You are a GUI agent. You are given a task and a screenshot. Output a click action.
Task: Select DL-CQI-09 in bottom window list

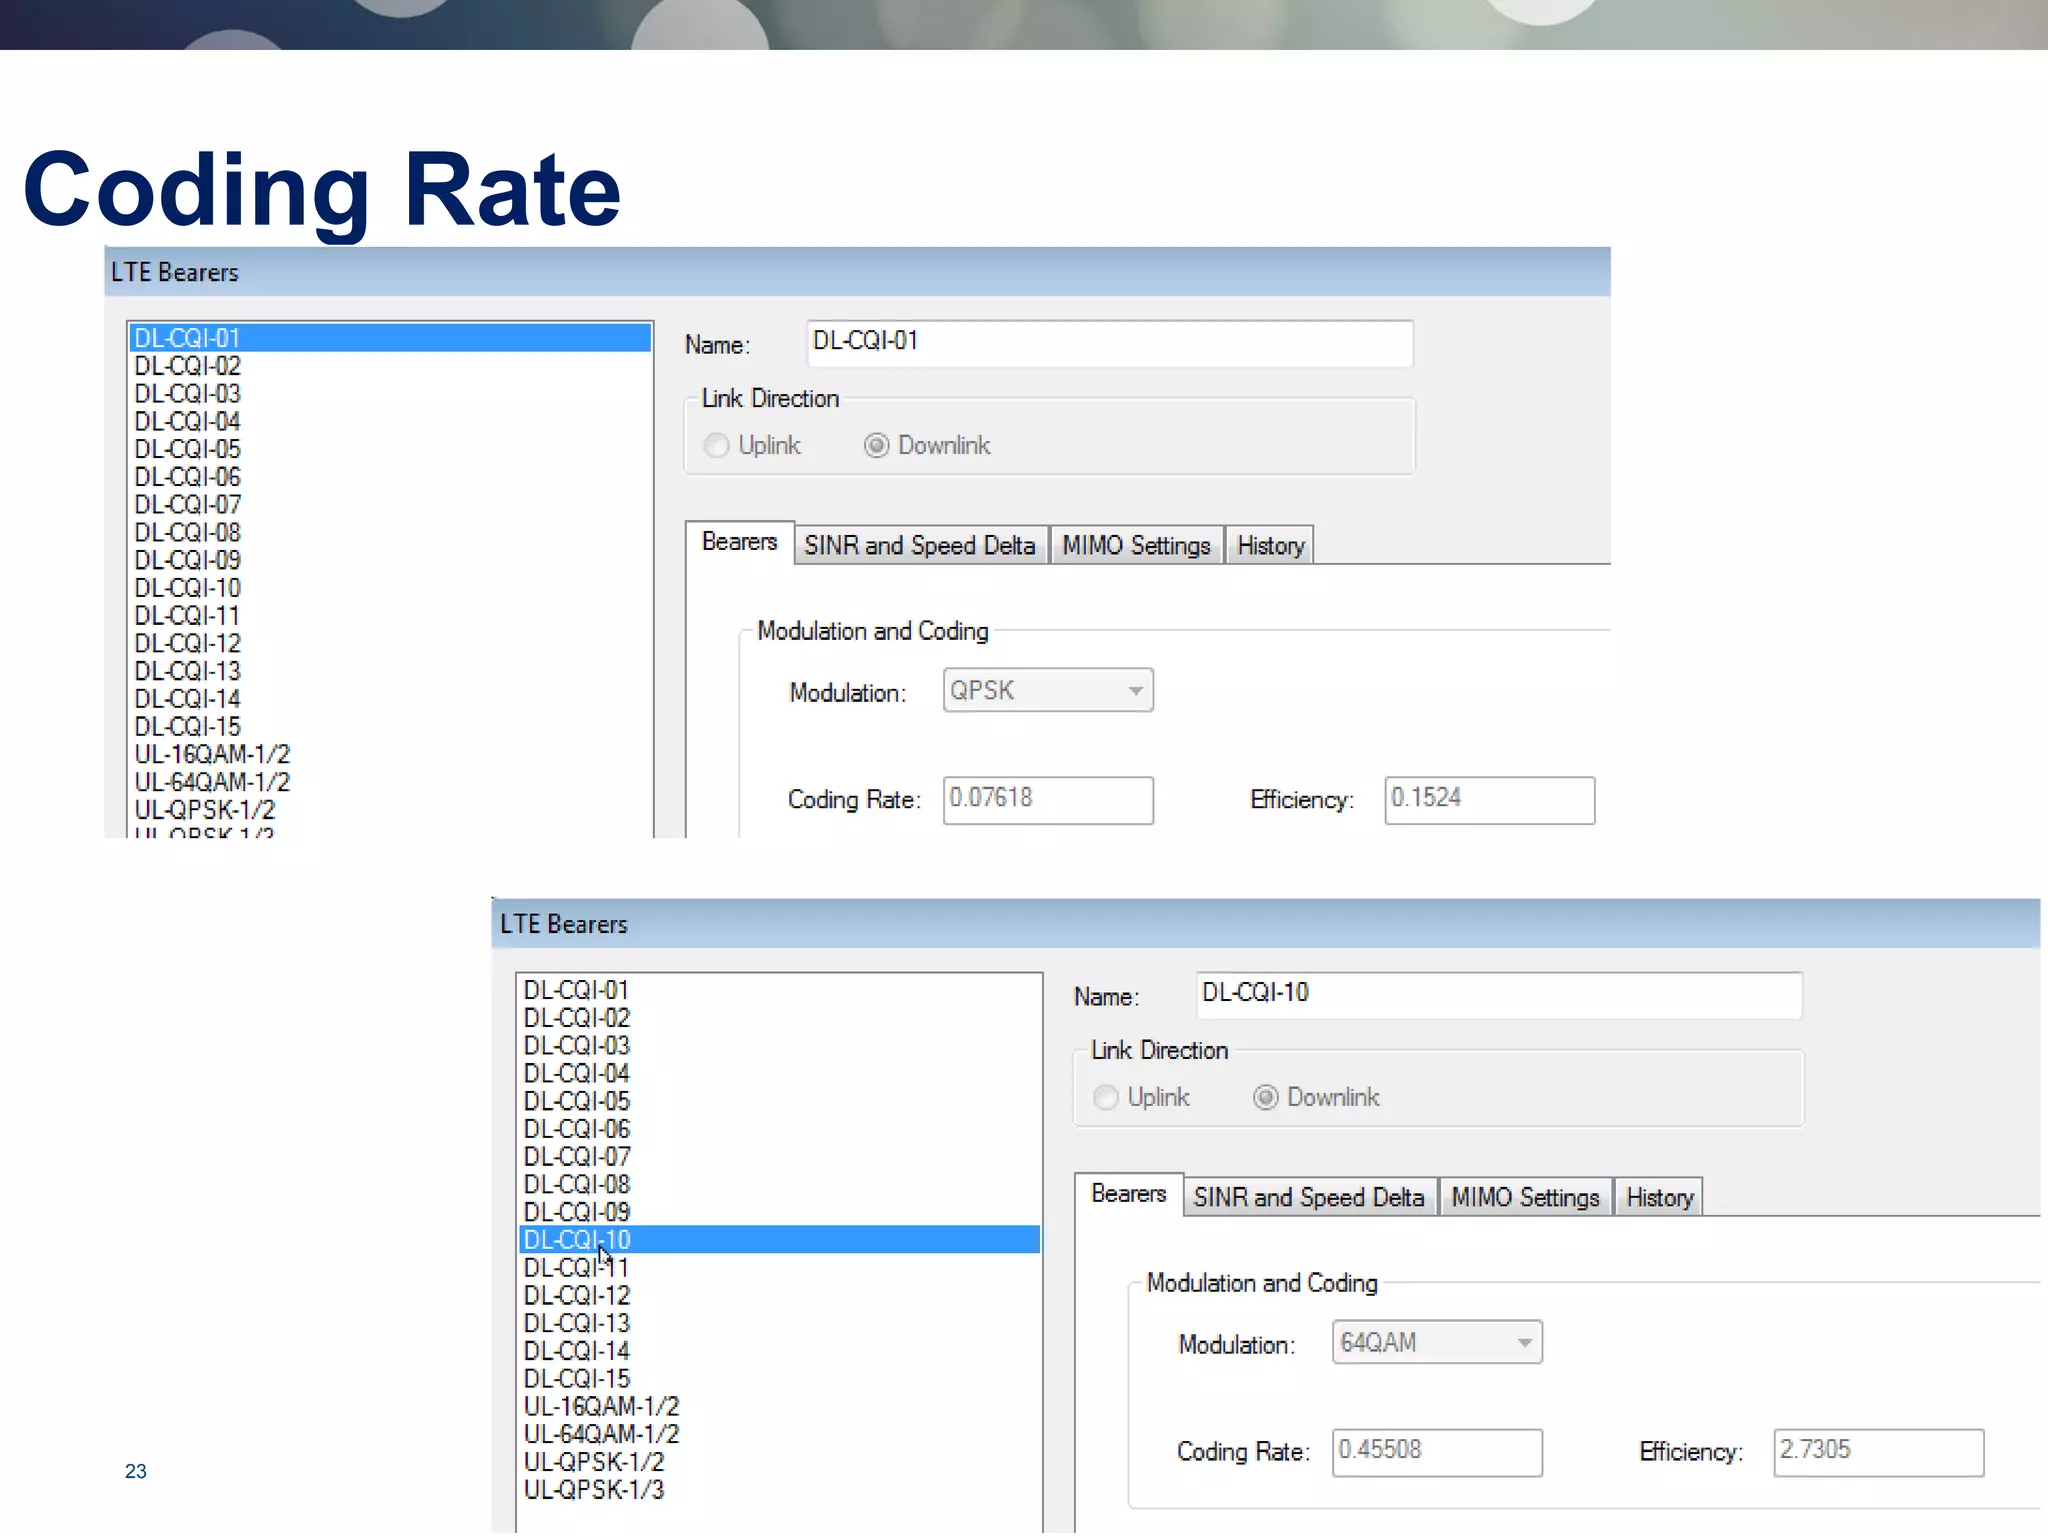pyautogui.click(x=780, y=1212)
